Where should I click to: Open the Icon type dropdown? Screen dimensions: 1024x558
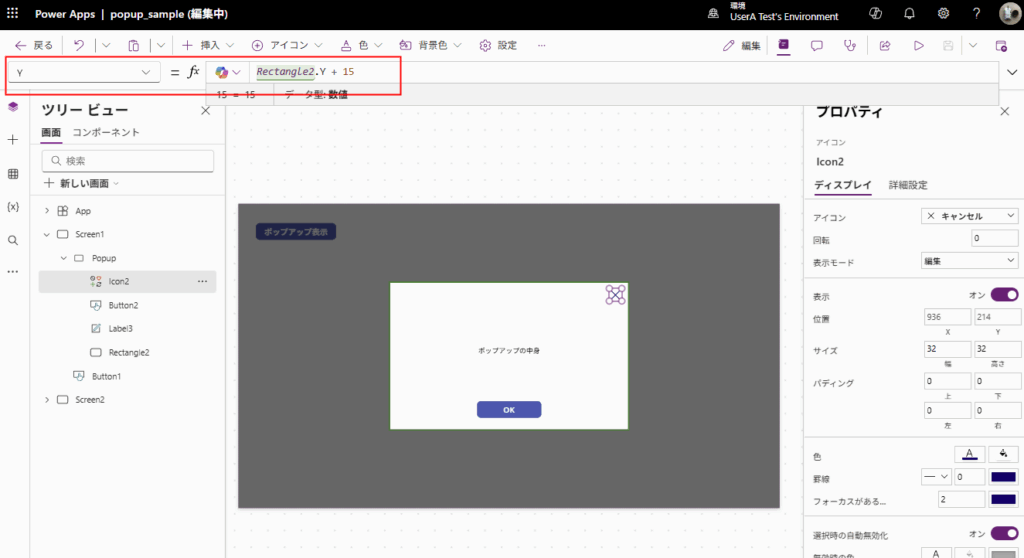970,216
